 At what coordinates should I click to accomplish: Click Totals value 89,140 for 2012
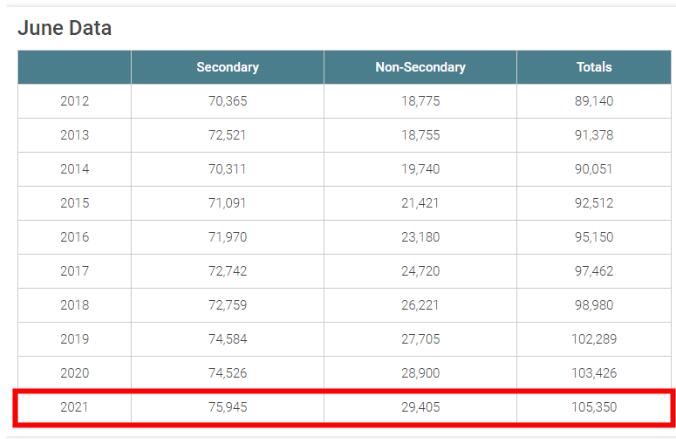(x=594, y=101)
